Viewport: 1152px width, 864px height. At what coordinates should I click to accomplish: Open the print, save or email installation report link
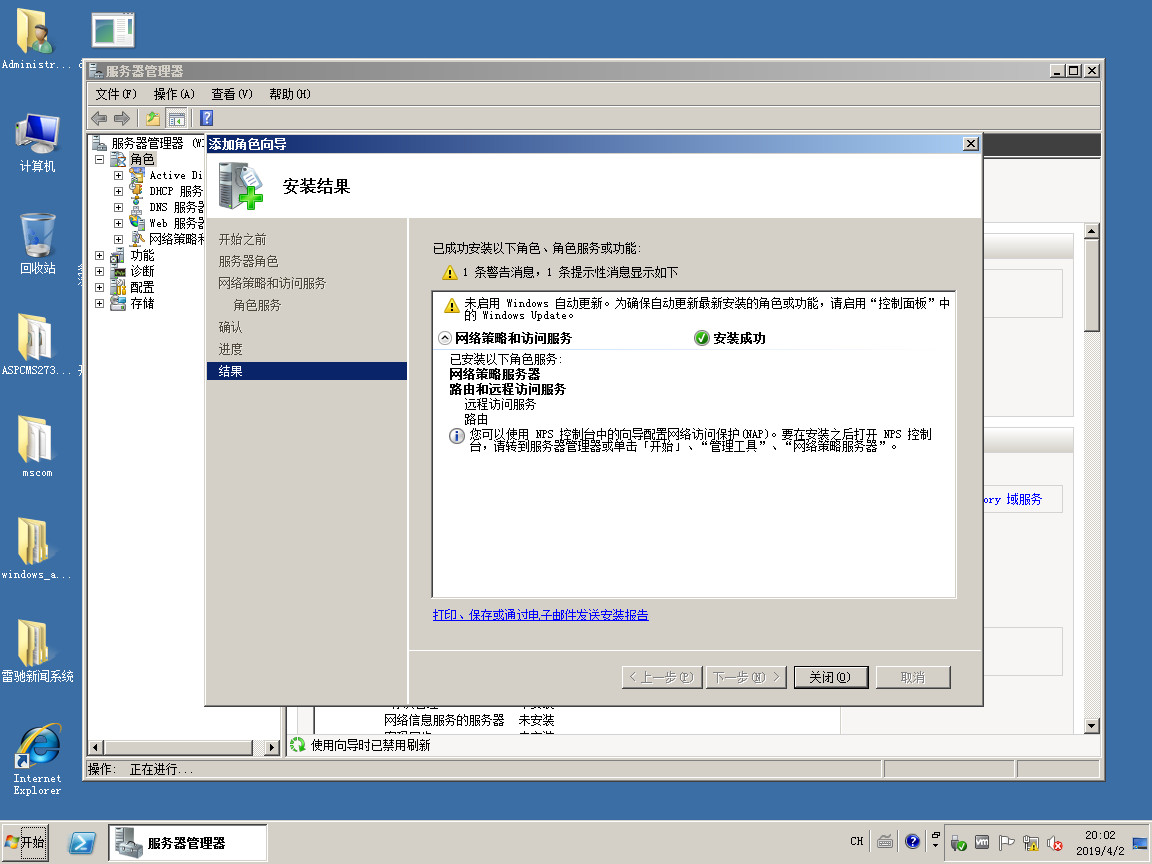click(540, 615)
